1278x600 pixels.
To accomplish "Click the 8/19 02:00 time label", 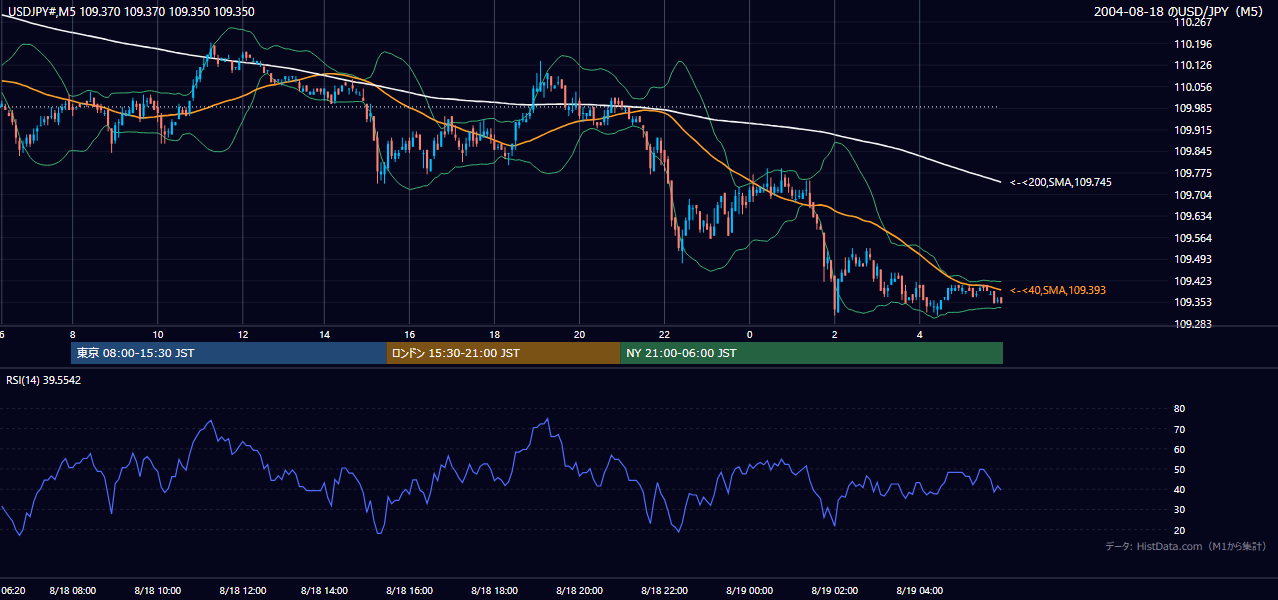I will [835, 591].
